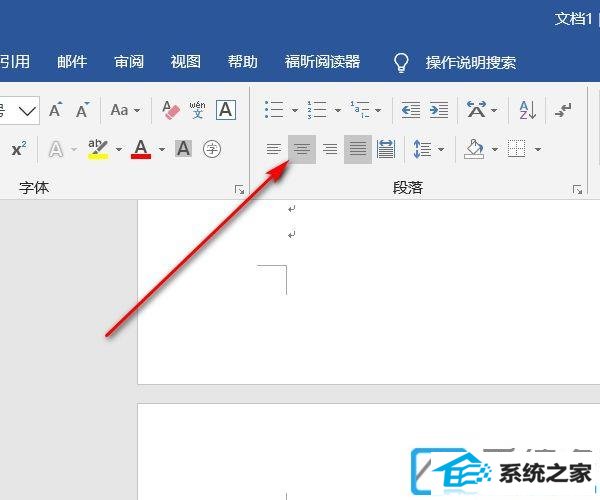Viewport: 600px width, 500px height.
Task: Insert enclosed character with circled 字 icon
Action: (212, 149)
